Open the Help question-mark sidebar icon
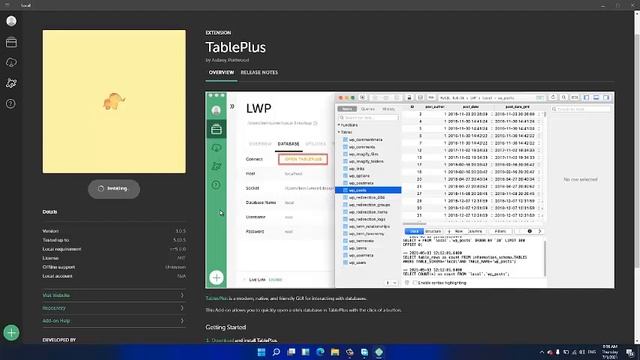Viewport: 640px width, 360px height. [11, 104]
